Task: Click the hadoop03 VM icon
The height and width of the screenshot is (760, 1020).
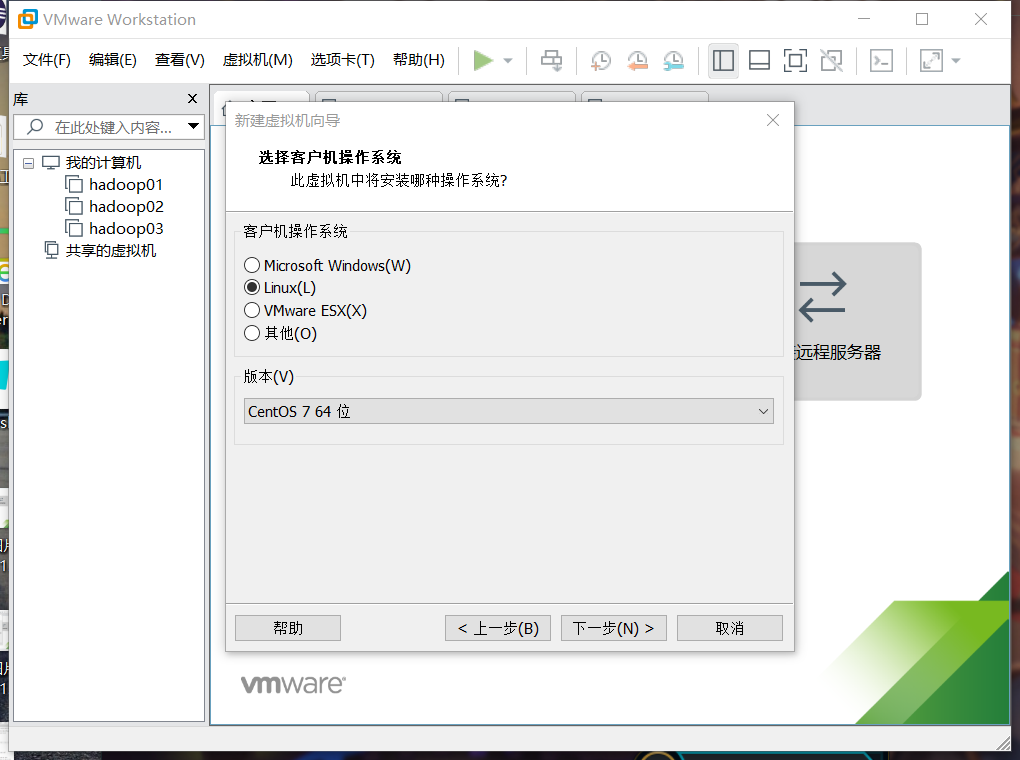Action: pyautogui.click(x=74, y=229)
